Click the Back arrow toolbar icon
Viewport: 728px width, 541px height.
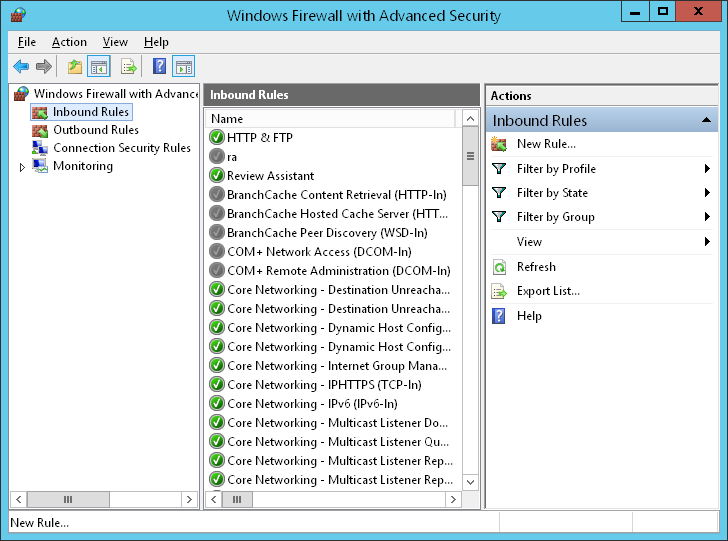click(x=21, y=67)
